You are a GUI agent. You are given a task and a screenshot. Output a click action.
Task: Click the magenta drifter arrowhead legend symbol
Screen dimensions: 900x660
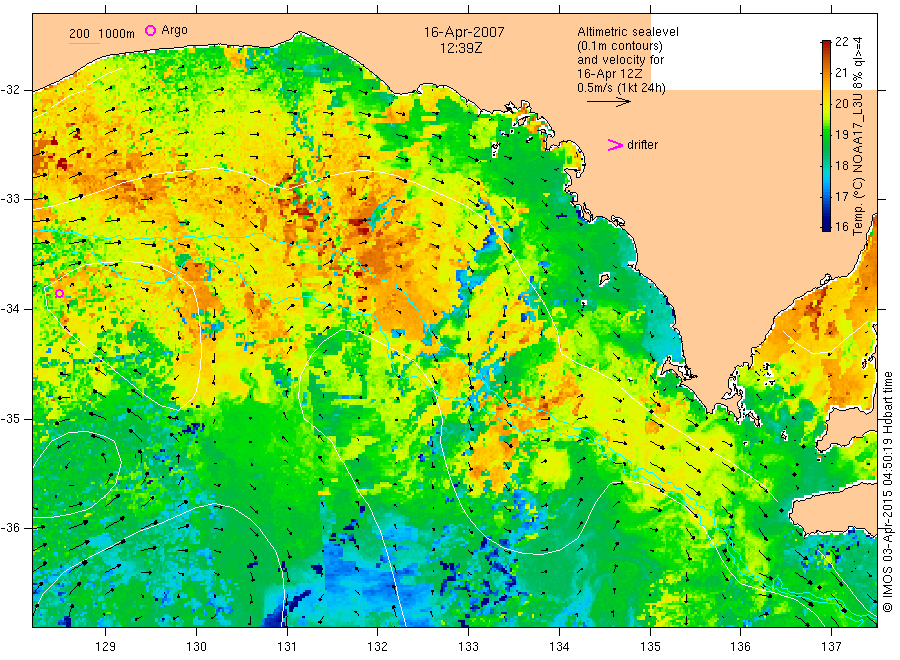pyautogui.click(x=615, y=145)
